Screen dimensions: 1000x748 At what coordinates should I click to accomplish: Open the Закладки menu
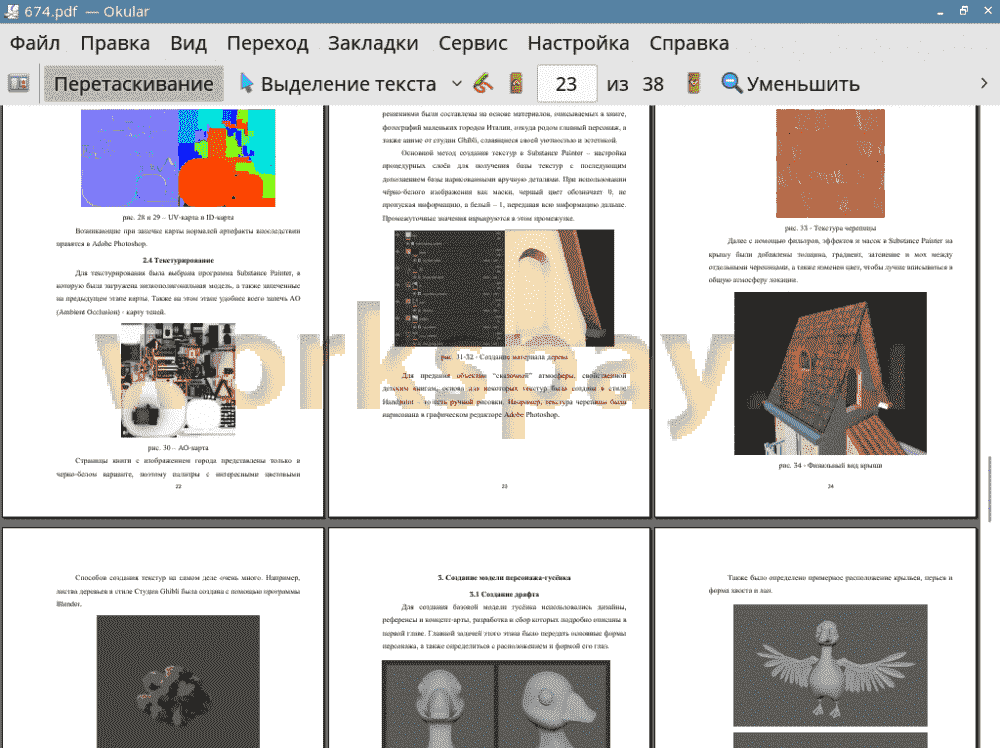(373, 43)
